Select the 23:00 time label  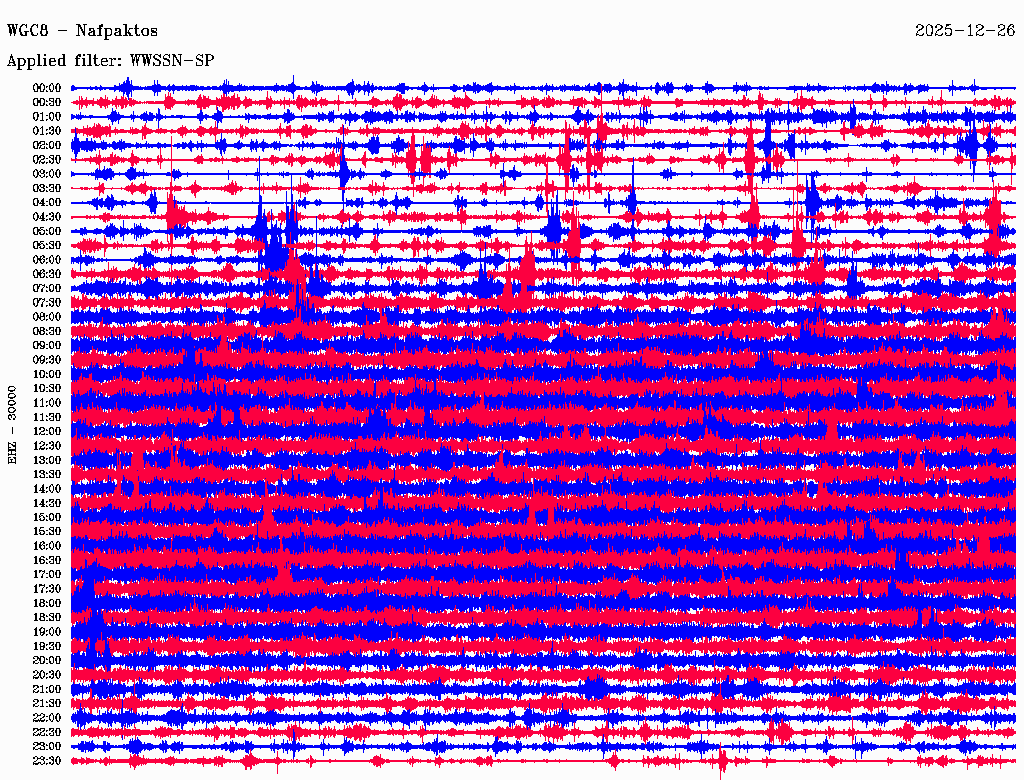point(47,747)
